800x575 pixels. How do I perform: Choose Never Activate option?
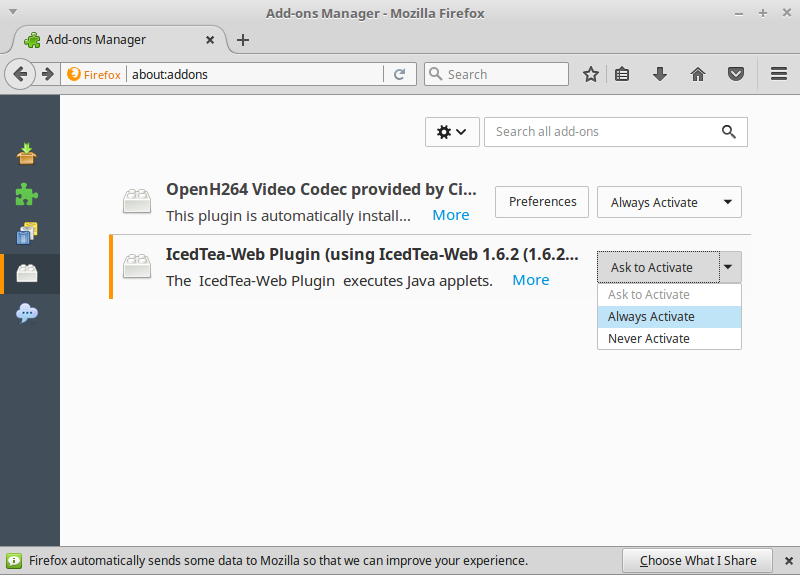click(x=669, y=339)
